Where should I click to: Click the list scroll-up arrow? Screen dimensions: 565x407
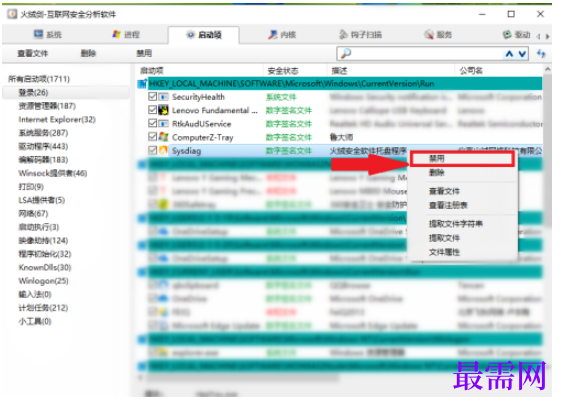pyautogui.click(x=548, y=69)
